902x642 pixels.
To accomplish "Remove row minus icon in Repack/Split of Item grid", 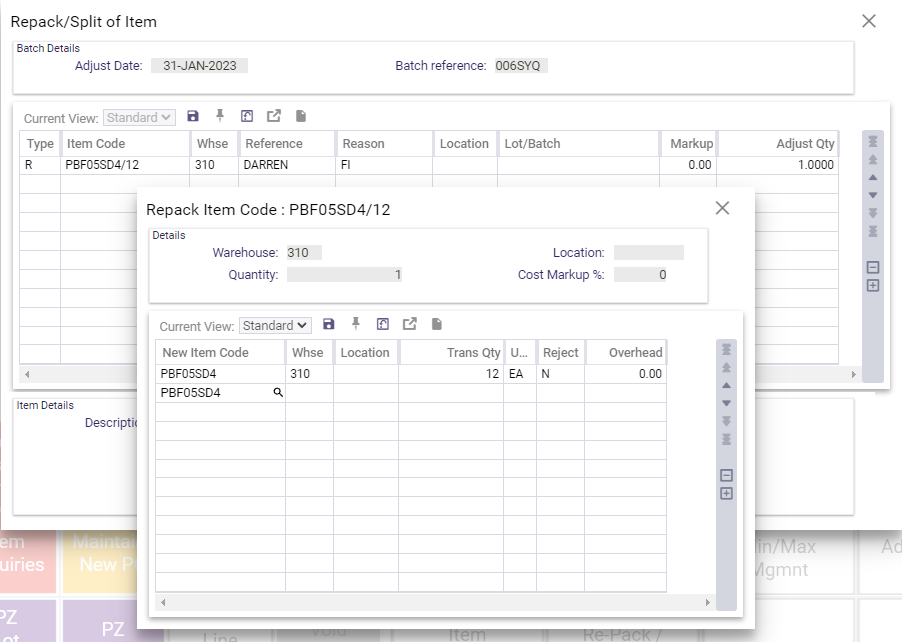I will [873, 268].
